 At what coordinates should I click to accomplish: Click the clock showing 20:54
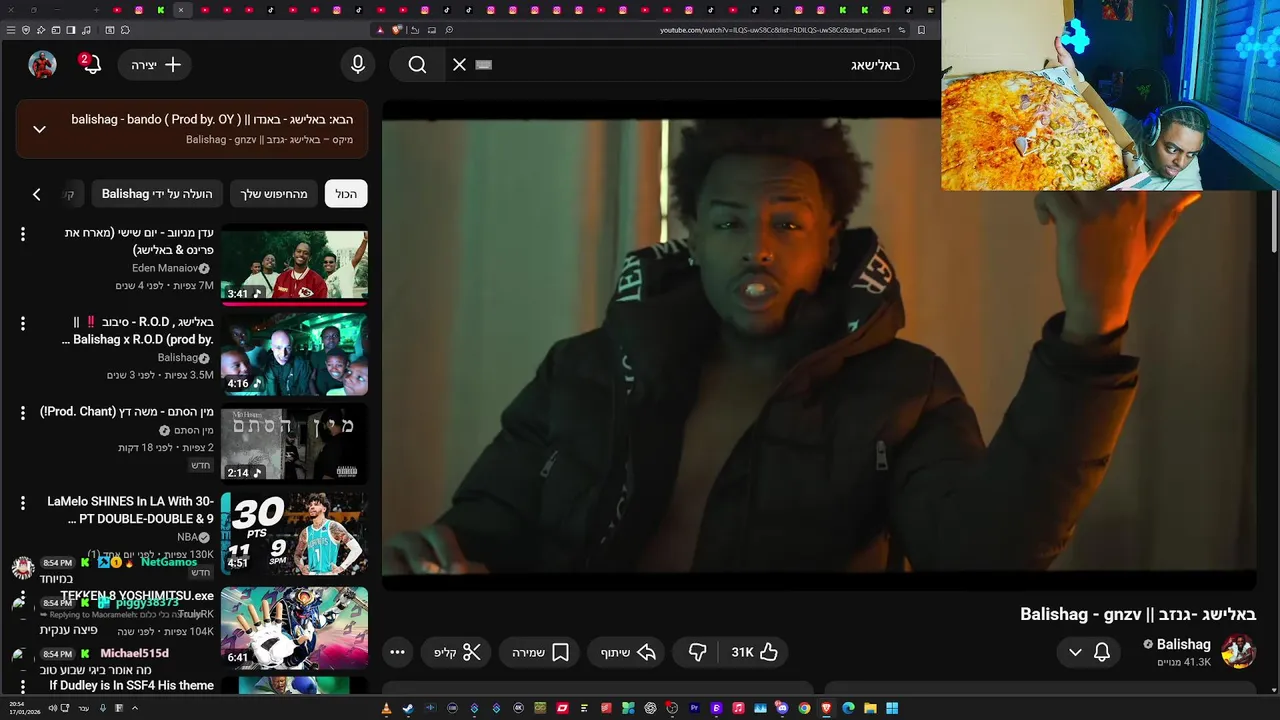click(17, 704)
